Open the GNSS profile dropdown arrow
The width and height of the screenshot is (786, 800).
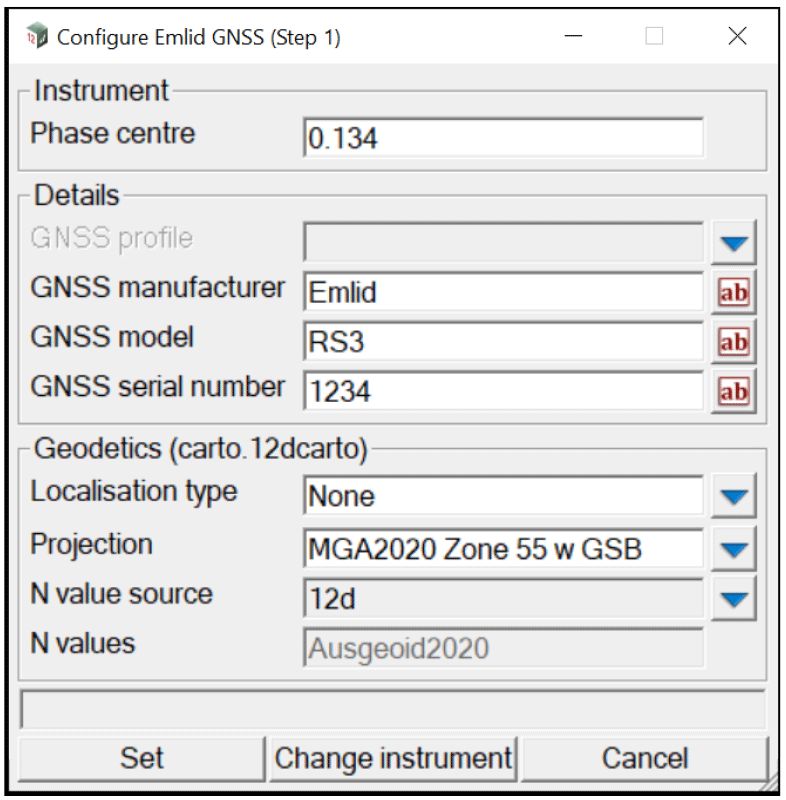click(733, 242)
